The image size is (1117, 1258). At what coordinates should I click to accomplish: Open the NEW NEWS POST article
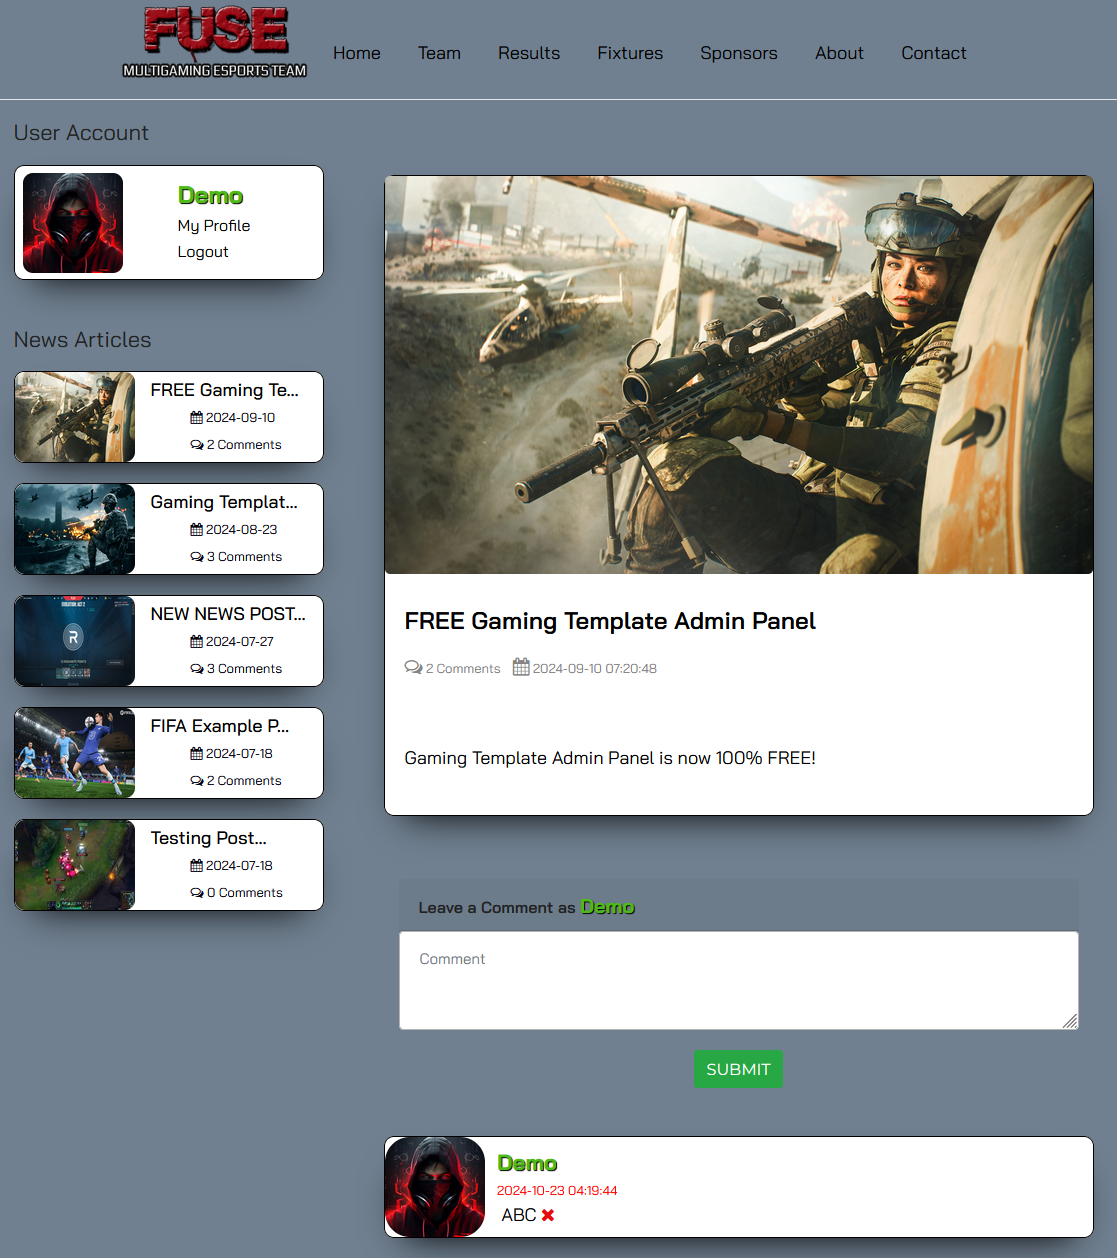pyautogui.click(x=228, y=614)
